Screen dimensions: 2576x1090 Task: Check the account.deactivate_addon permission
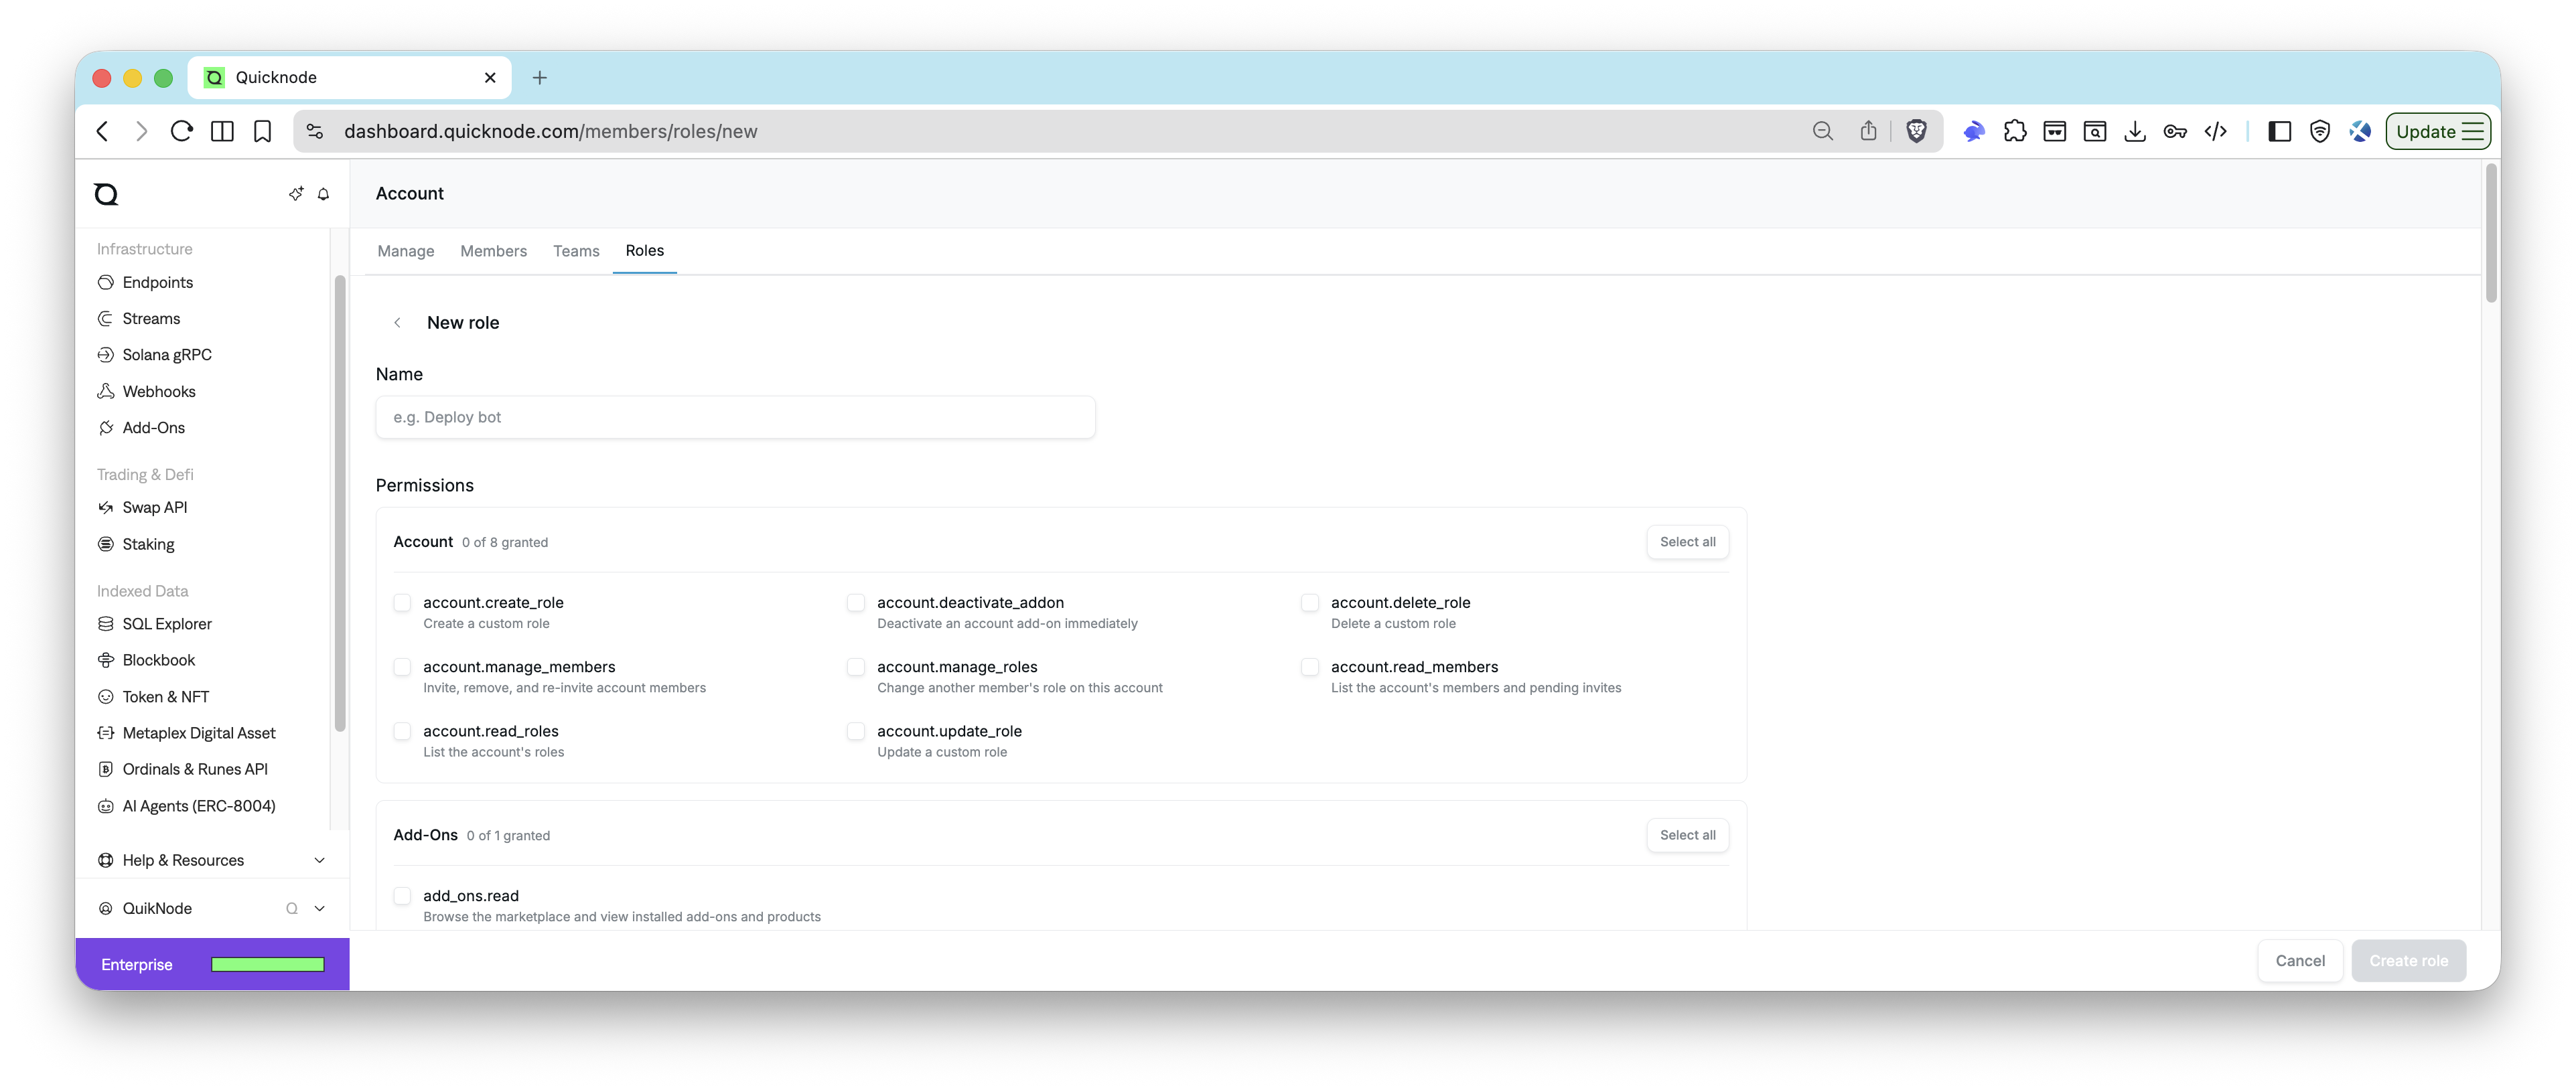click(856, 602)
